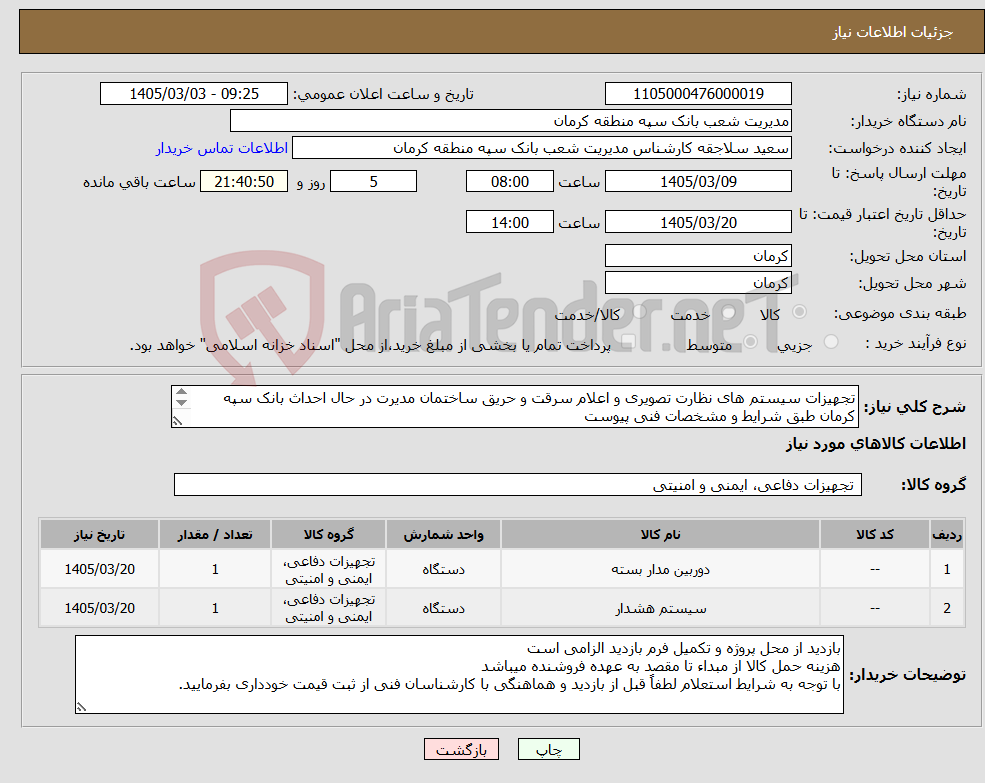Image resolution: width=985 pixels, height=783 pixels.
Task: Select the جزیی purchase type radio
Action: (x=830, y=342)
